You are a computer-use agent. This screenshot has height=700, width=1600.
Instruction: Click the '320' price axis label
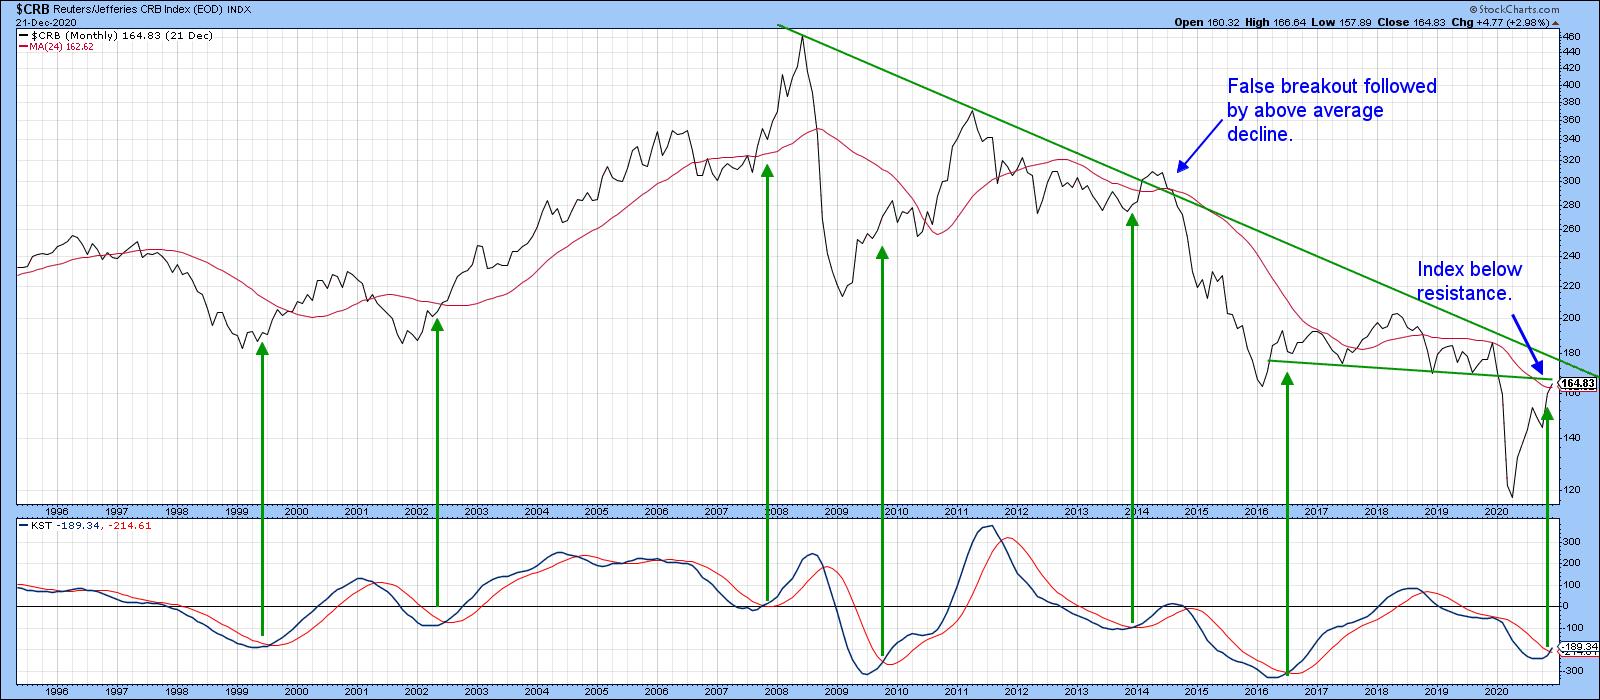point(1569,161)
